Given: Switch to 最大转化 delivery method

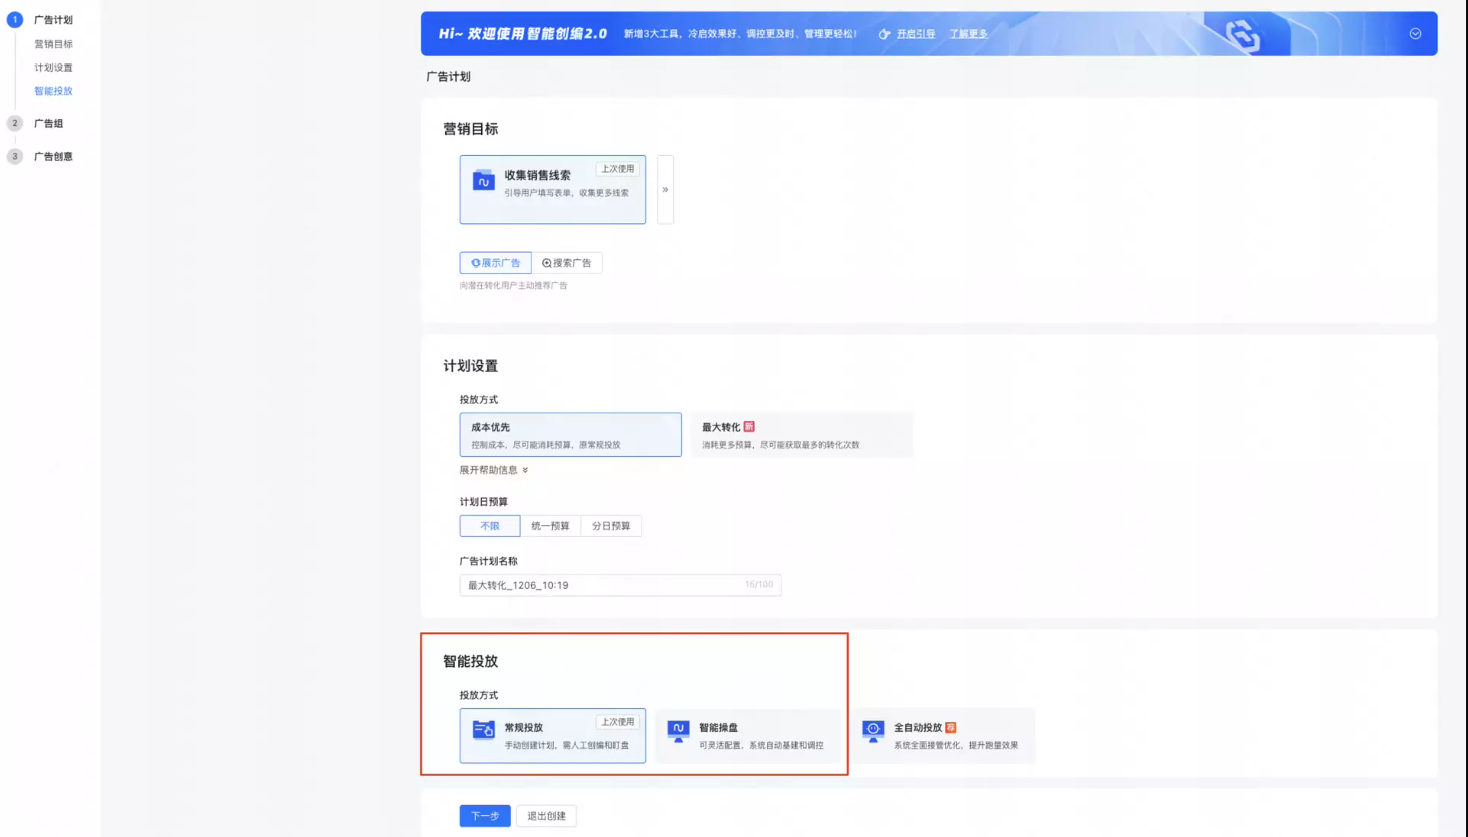Looking at the screenshot, I should [800, 434].
